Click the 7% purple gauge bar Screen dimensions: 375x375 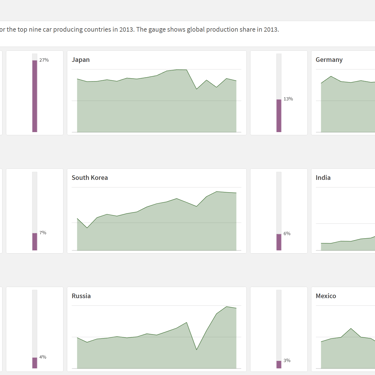pyautogui.click(x=35, y=241)
